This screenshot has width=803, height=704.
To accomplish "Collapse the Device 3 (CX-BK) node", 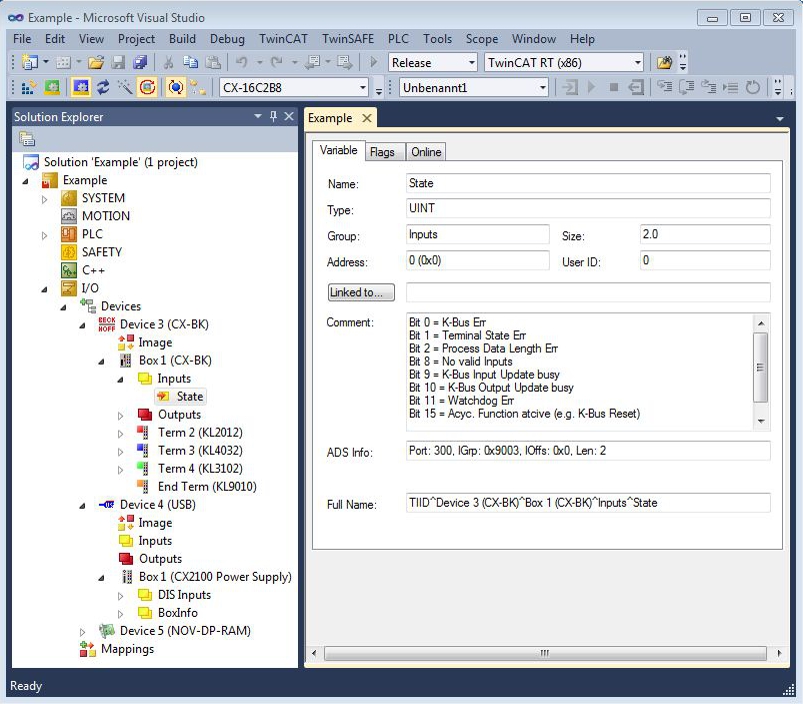I will (82, 326).
